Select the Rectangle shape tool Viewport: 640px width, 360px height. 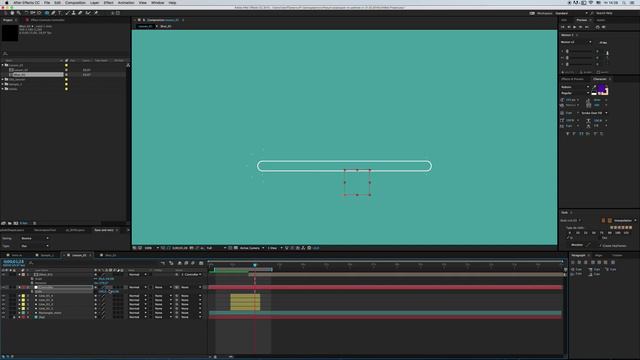tap(46, 13)
